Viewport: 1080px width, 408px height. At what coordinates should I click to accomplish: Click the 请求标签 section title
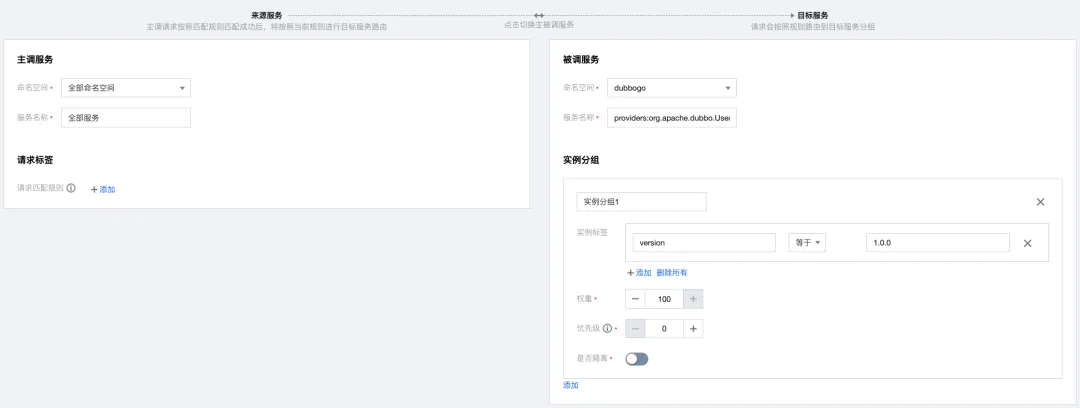[35, 160]
